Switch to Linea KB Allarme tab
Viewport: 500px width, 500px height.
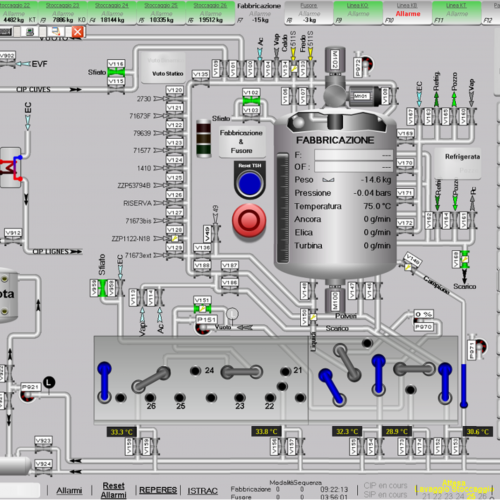coord(408,13)
